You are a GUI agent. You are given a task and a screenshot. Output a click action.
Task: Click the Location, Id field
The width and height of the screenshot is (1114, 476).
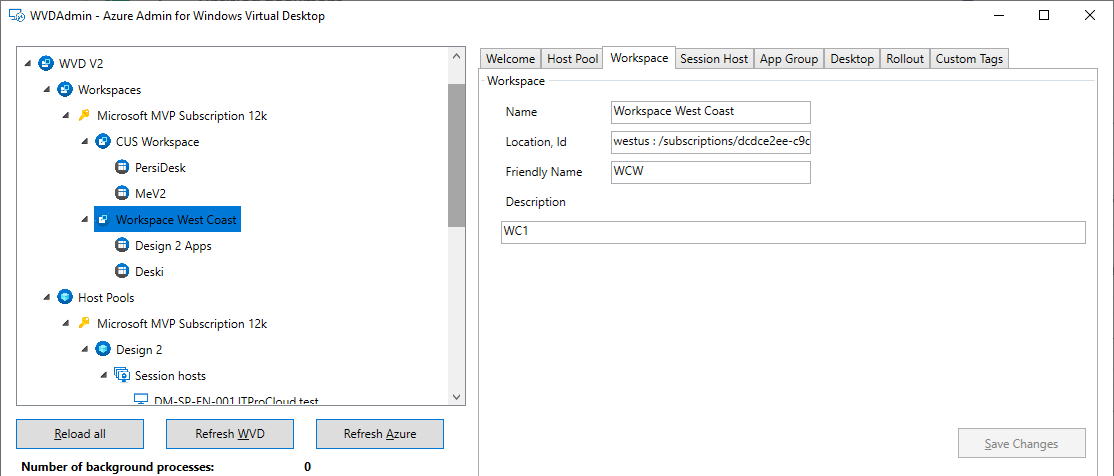pyautogui.click(x=710, y=142)
